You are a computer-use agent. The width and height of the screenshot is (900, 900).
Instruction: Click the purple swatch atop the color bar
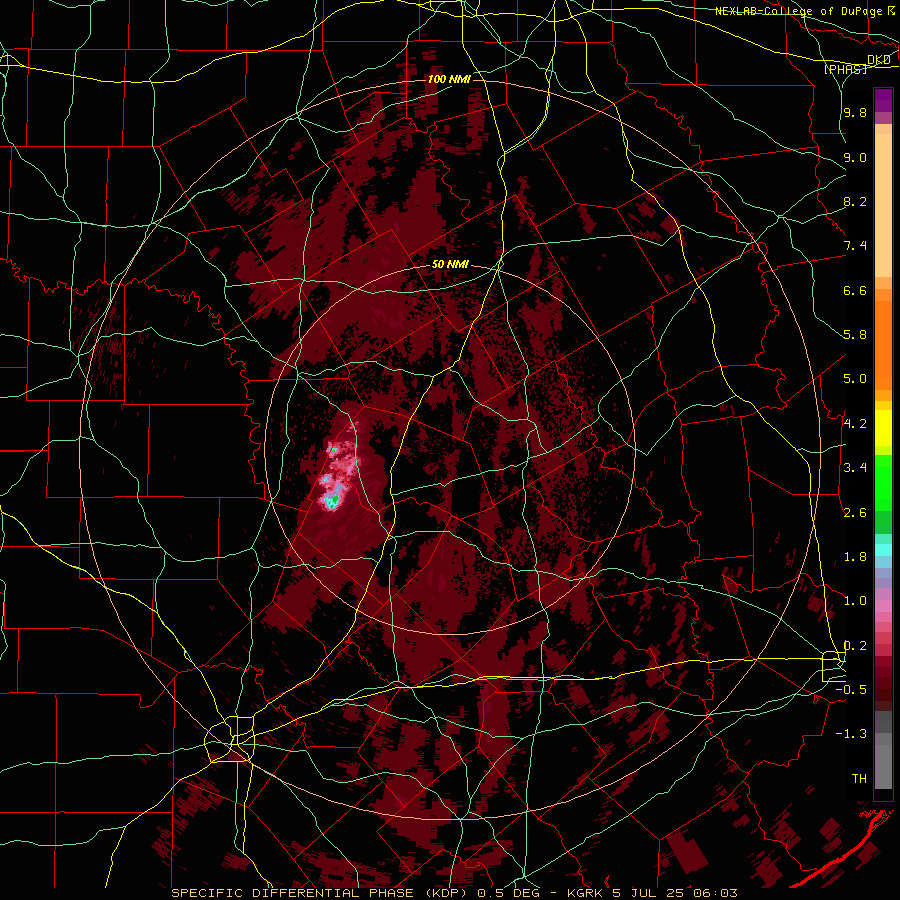883,100
